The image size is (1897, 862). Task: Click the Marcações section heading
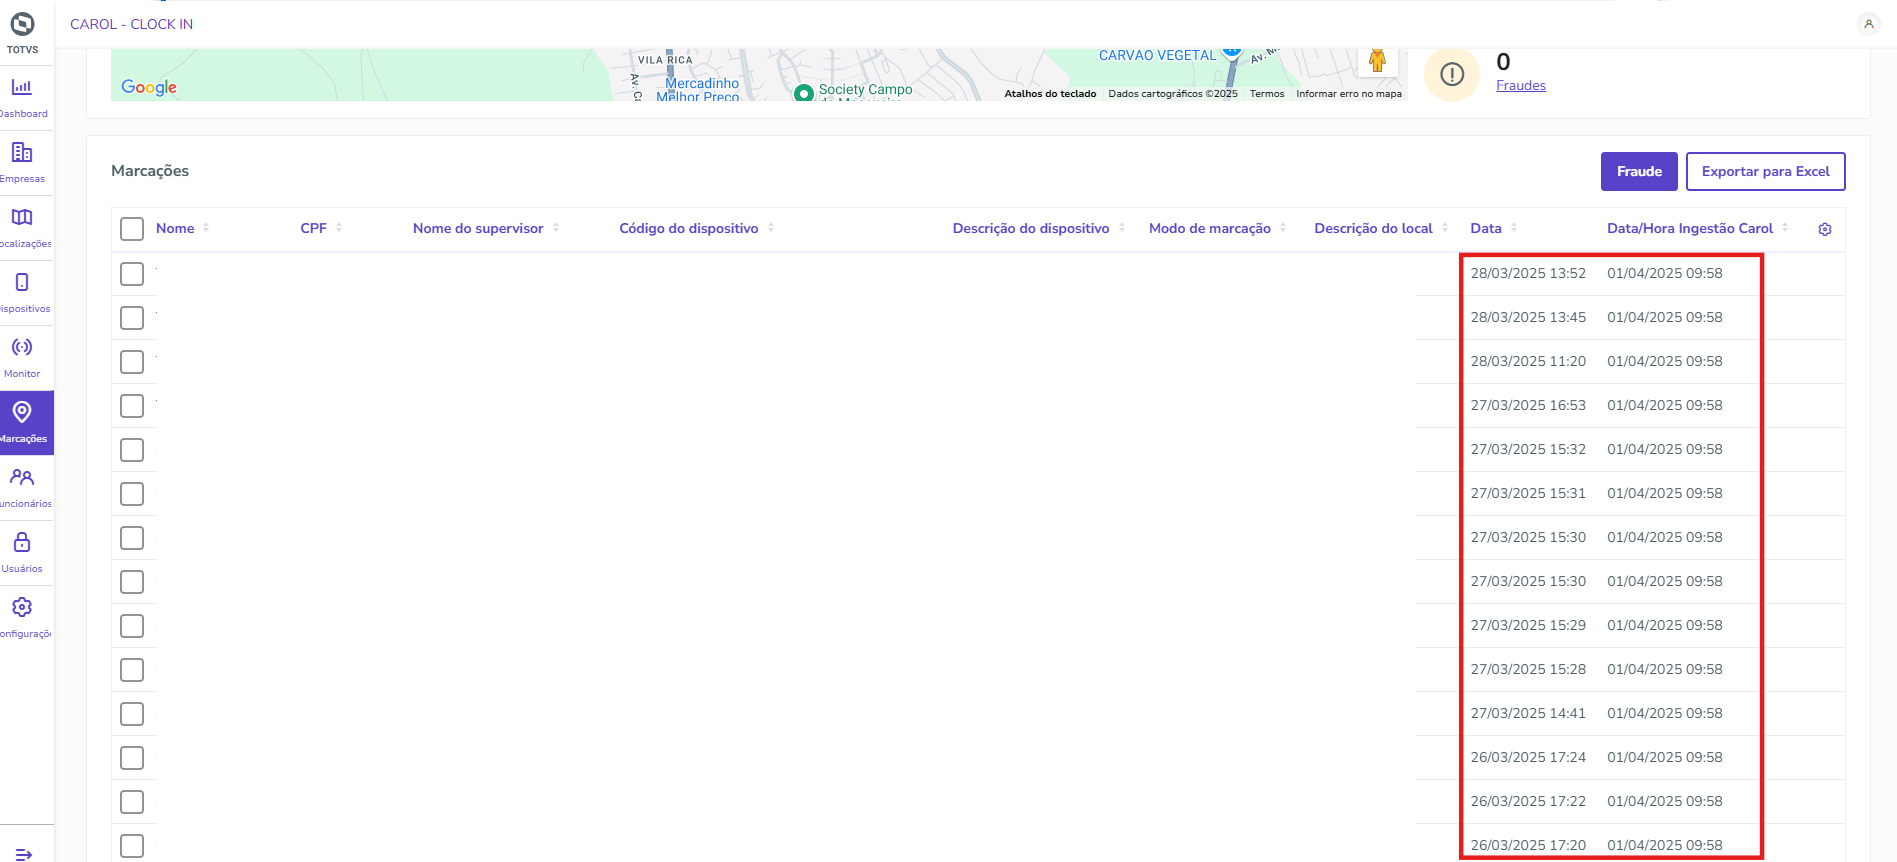click(150, 171)
